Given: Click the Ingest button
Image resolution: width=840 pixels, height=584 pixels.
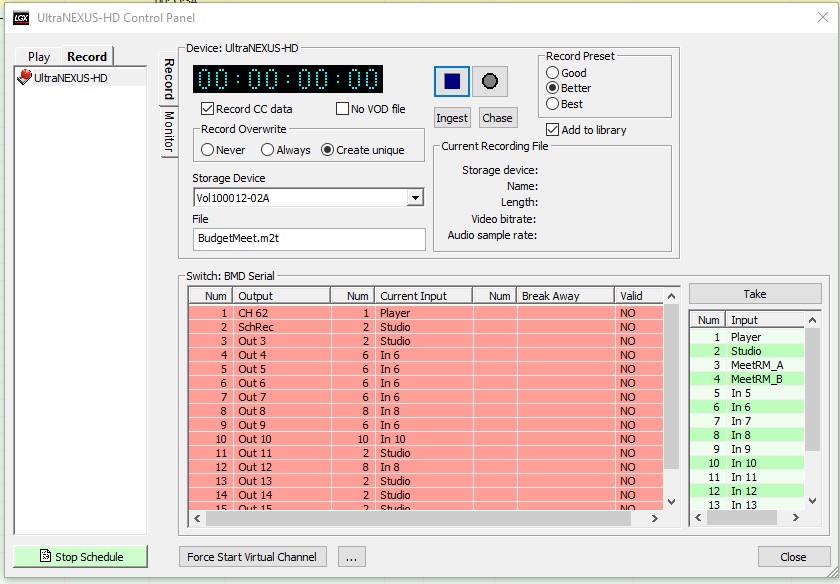Looking at the screenshot, I should (x=452, y=118).
